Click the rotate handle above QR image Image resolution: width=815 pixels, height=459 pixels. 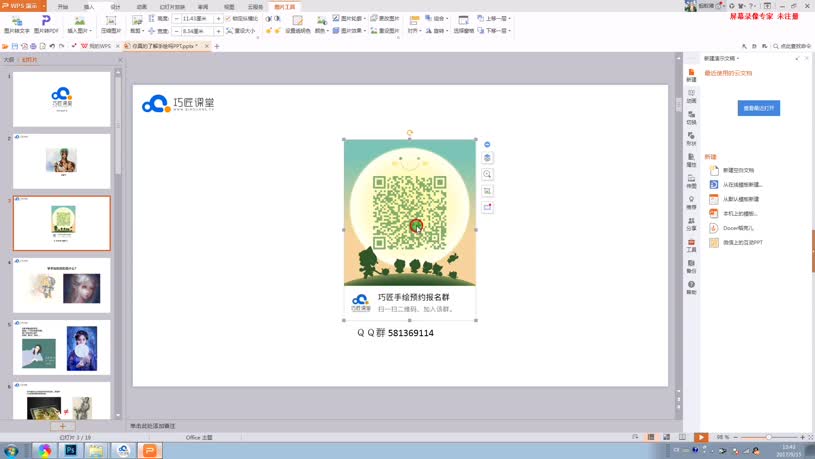tap(410, 133)
